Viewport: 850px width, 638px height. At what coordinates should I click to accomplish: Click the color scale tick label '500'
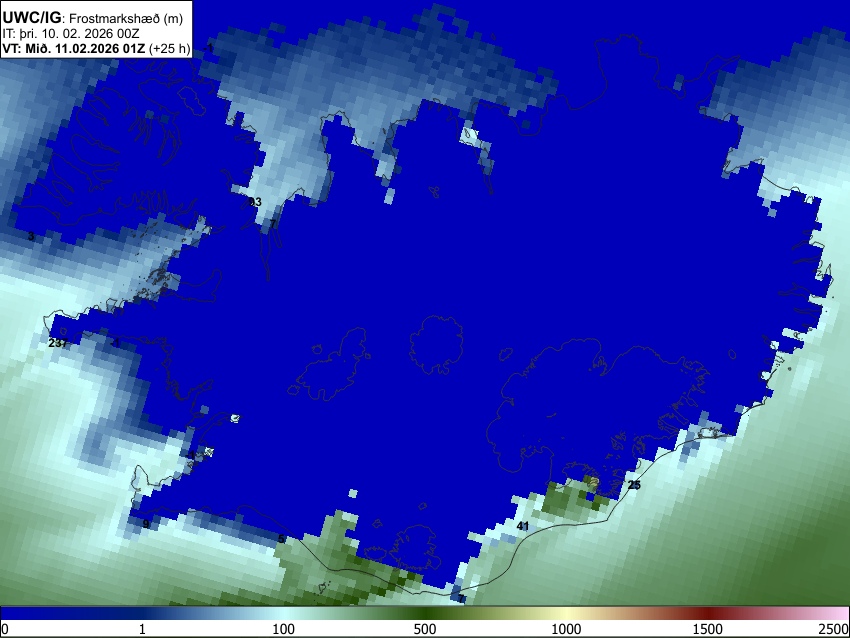point(425,629)
